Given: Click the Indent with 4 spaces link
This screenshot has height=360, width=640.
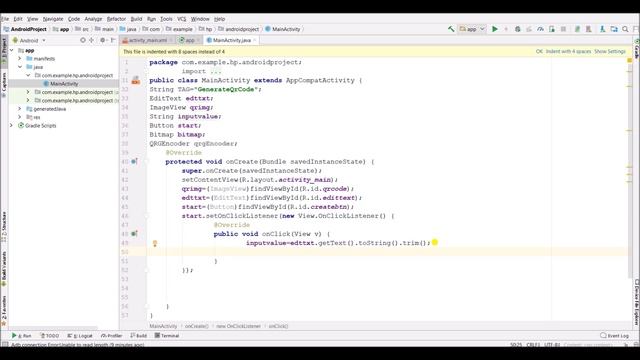Looking at the screenshot, I should click(569, 51).
